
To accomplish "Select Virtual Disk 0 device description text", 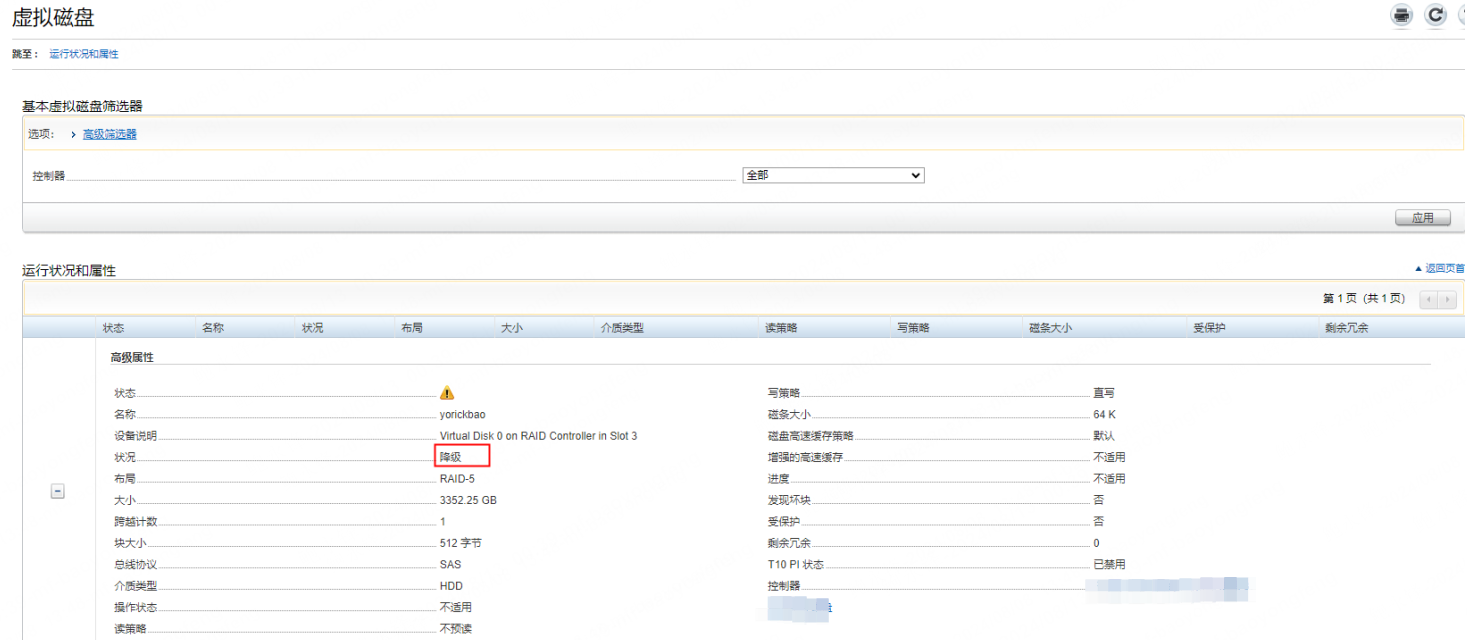I will coord(538,436).
